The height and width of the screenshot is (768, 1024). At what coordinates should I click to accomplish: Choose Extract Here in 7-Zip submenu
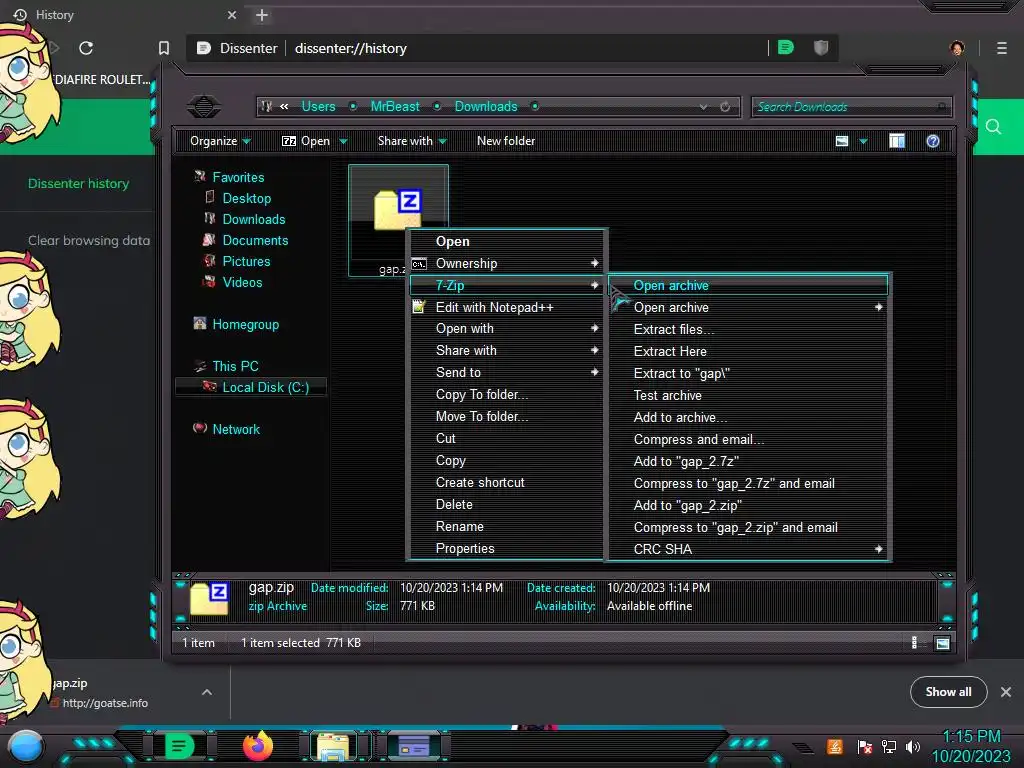point(750,351)
